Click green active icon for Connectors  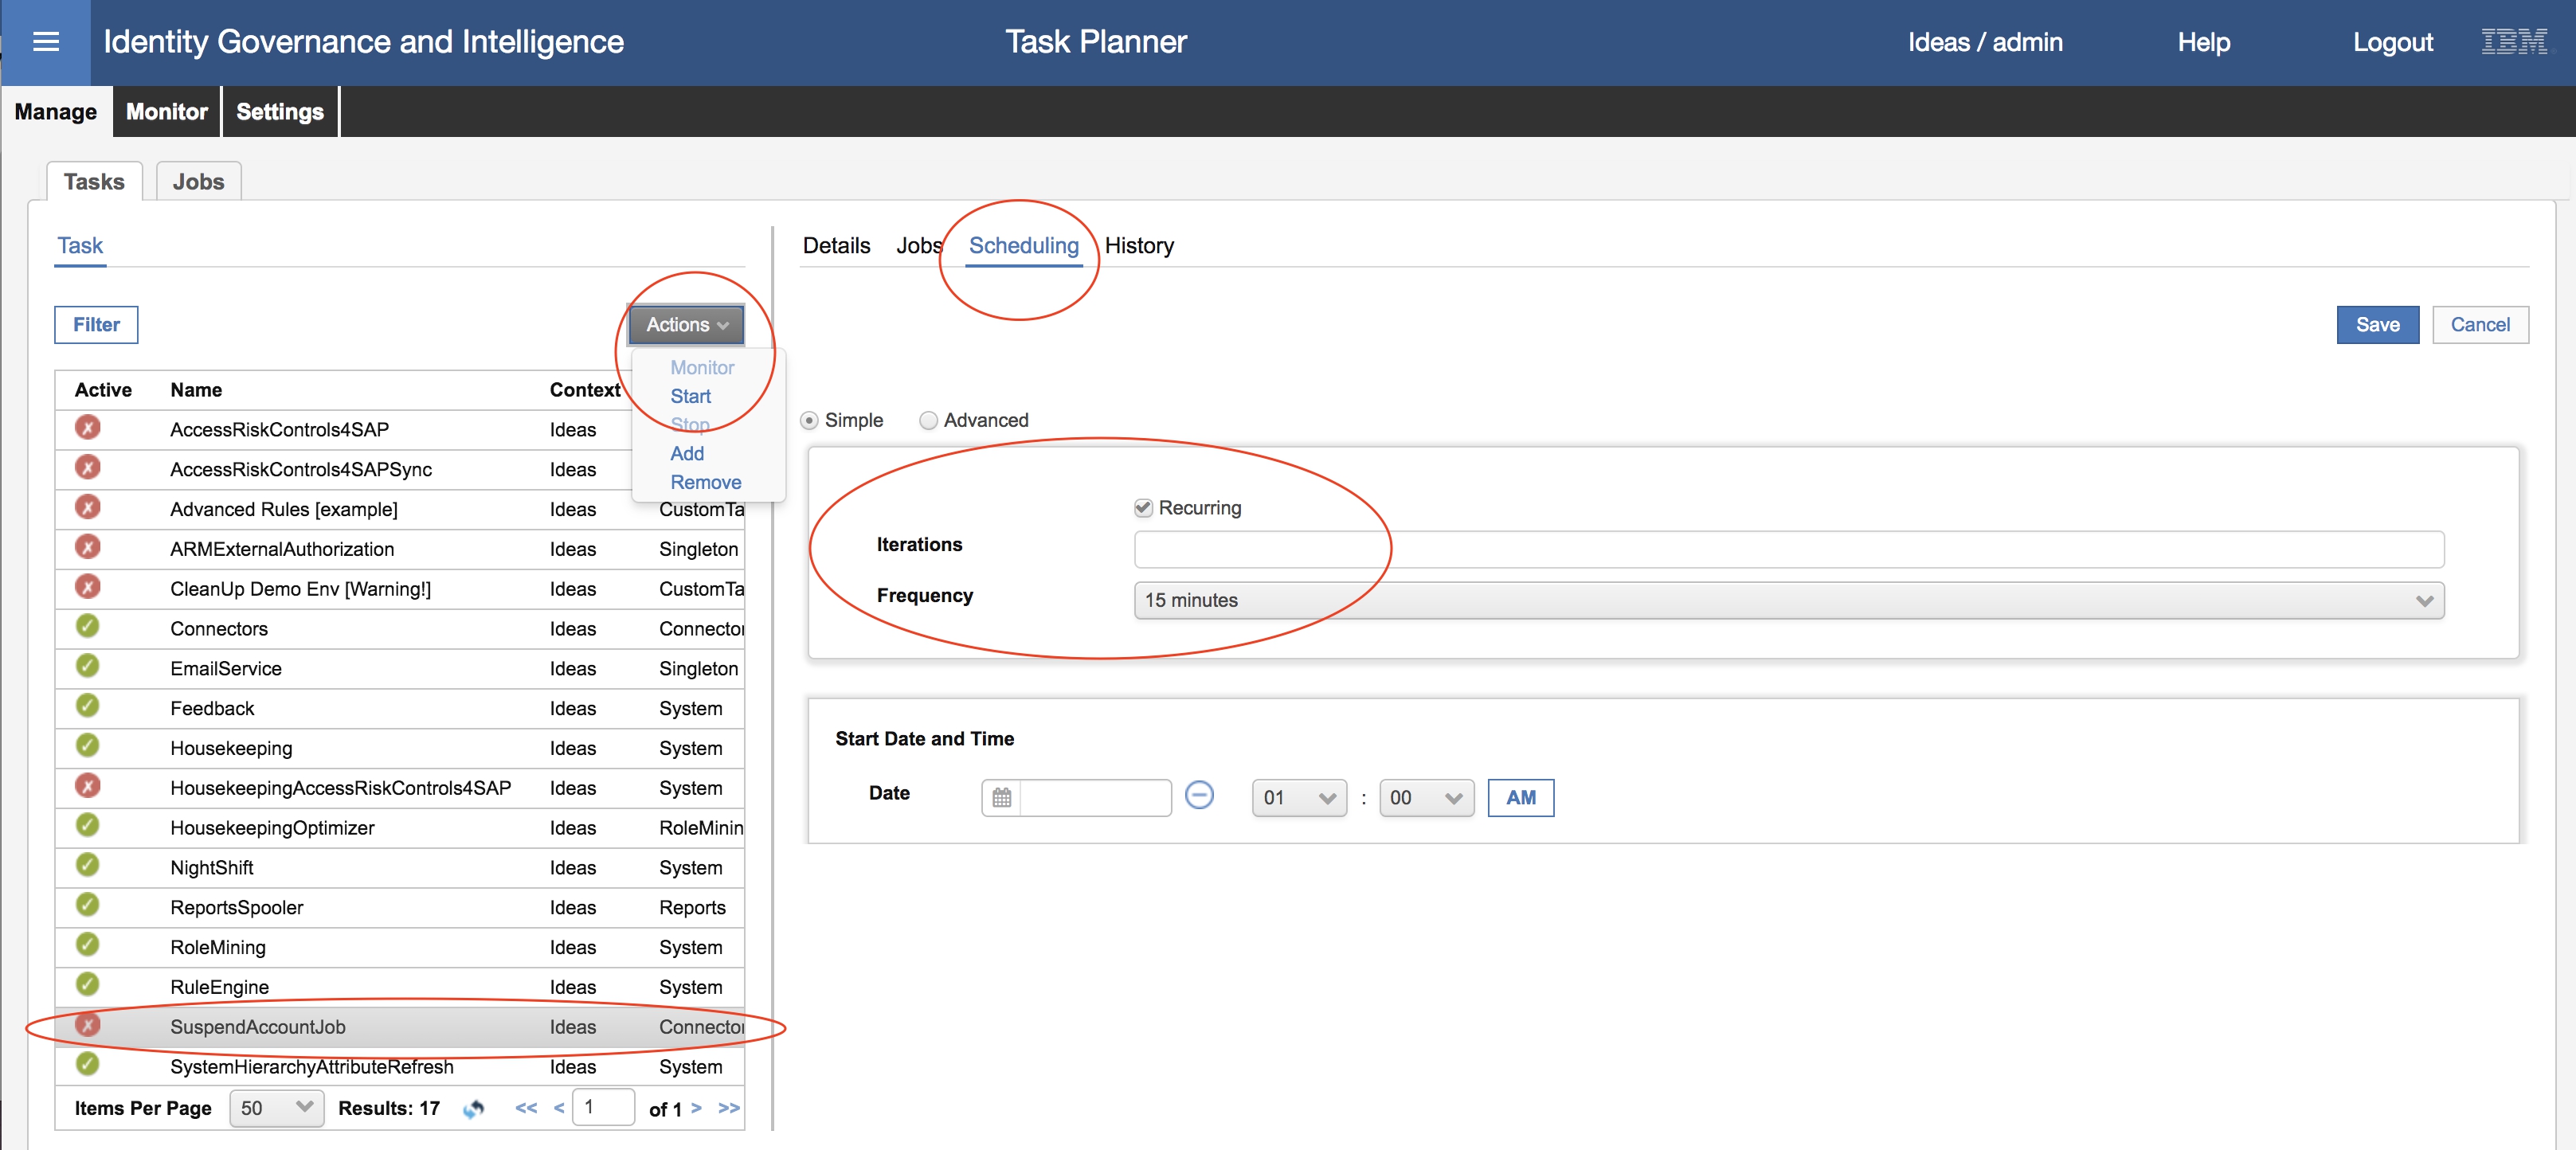click(88, 627)
